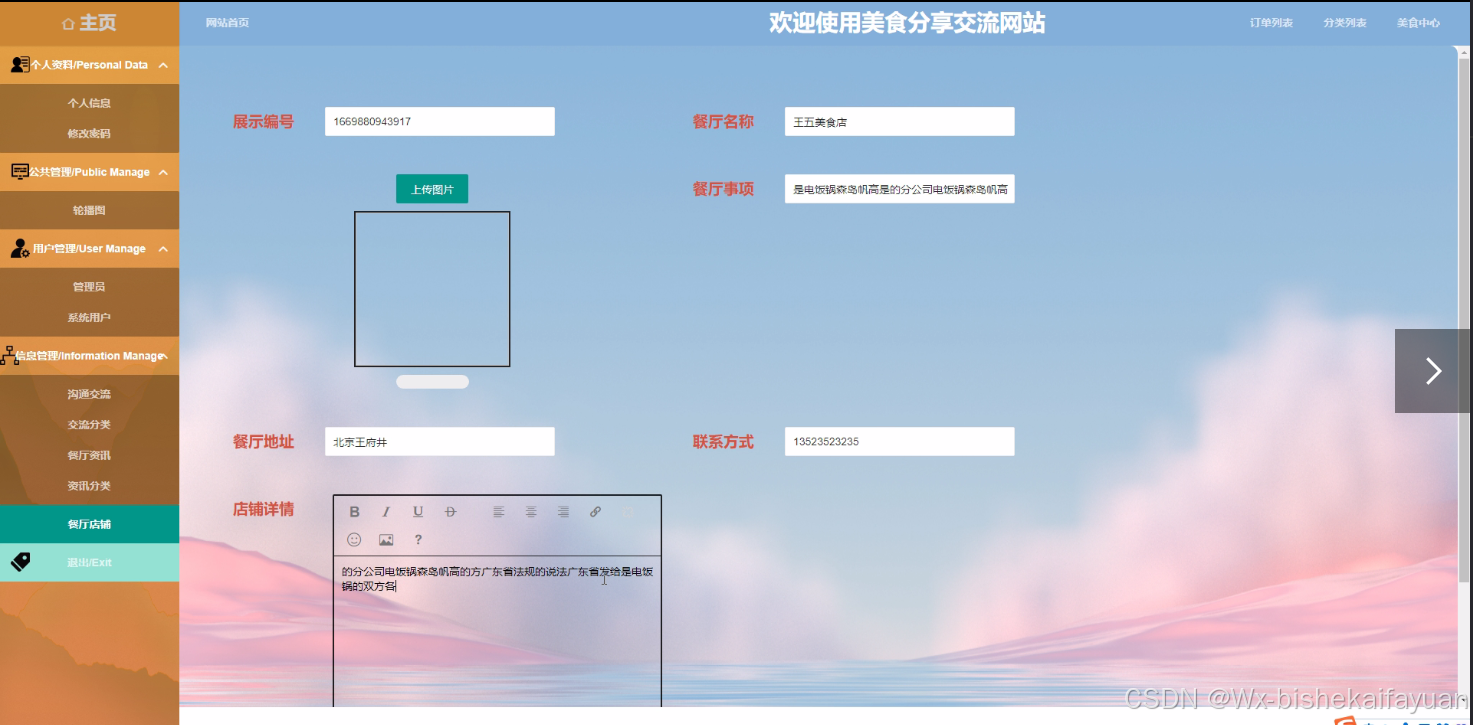1473x725 pixels.
Task: Collapse the Public Manage section chevron
Action: [163, 172]
